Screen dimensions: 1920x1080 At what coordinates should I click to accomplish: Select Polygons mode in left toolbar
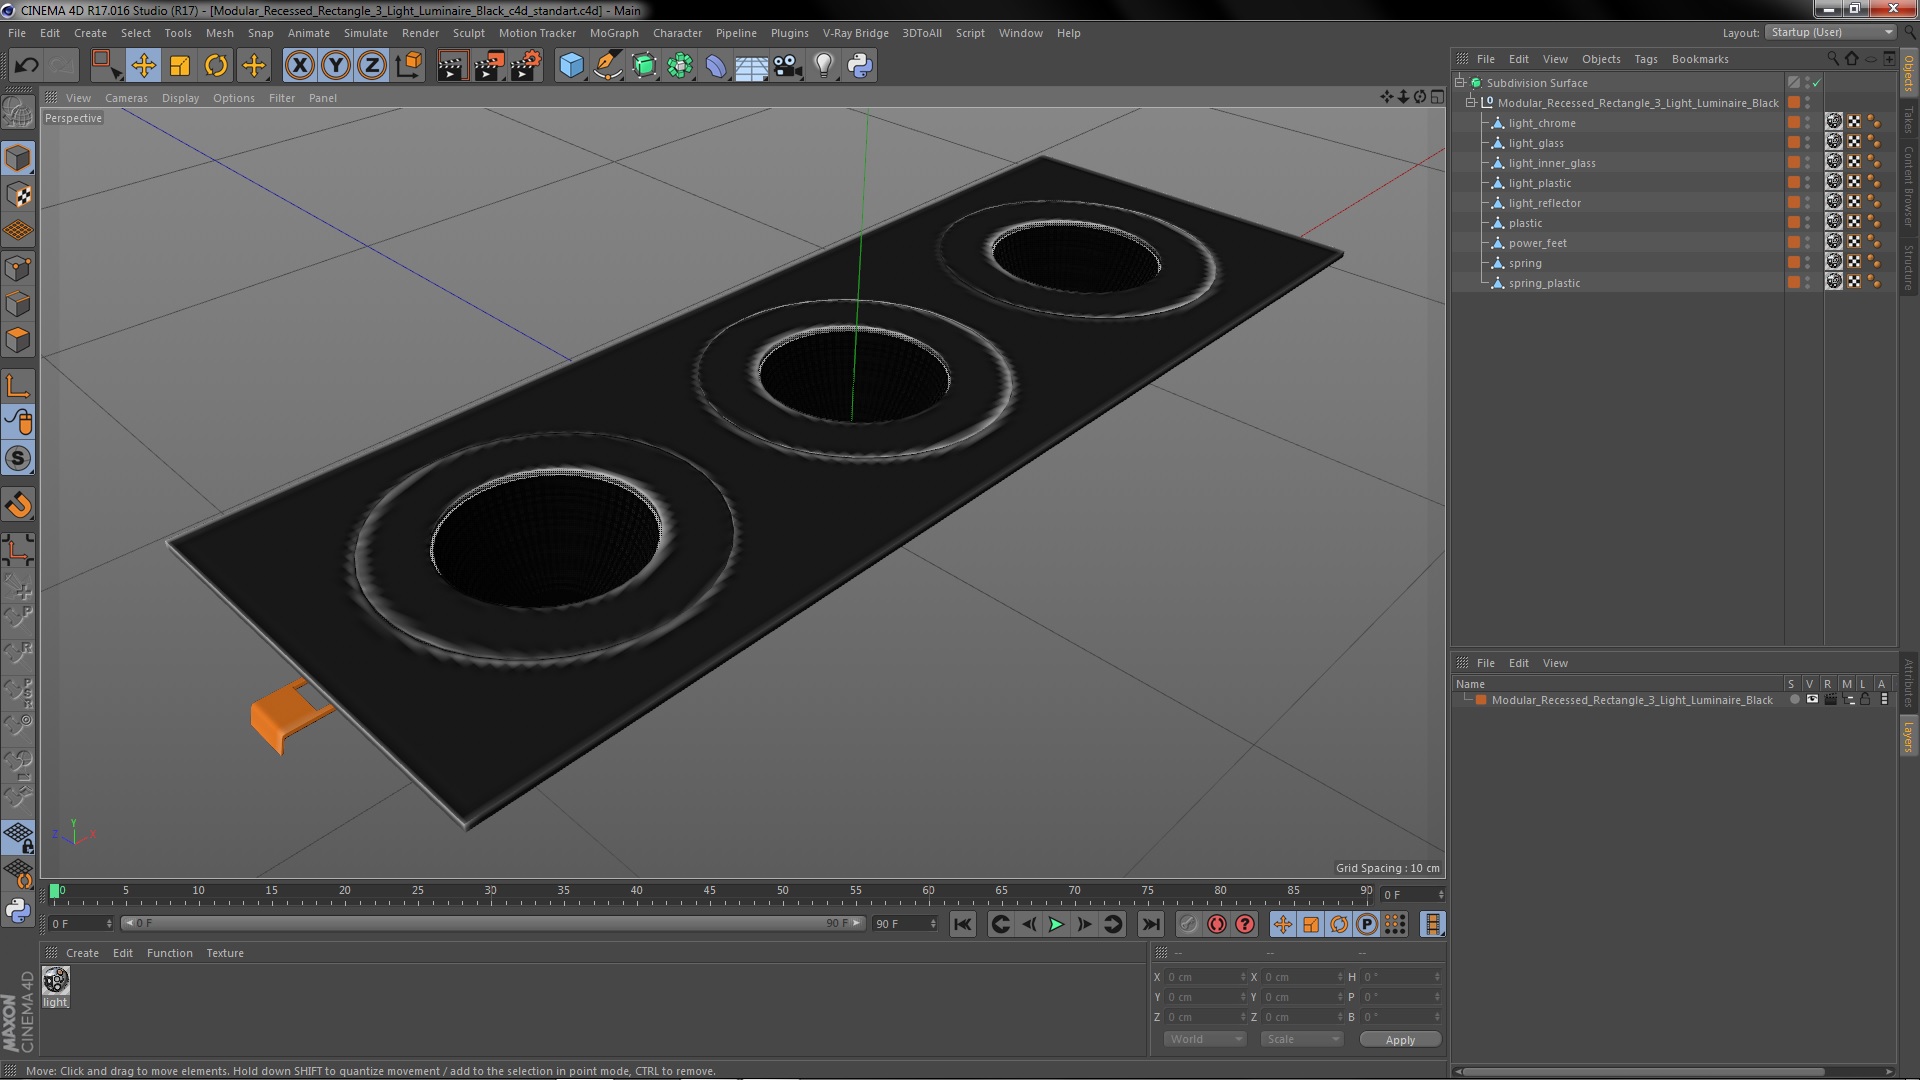click(x=18, y=340)
